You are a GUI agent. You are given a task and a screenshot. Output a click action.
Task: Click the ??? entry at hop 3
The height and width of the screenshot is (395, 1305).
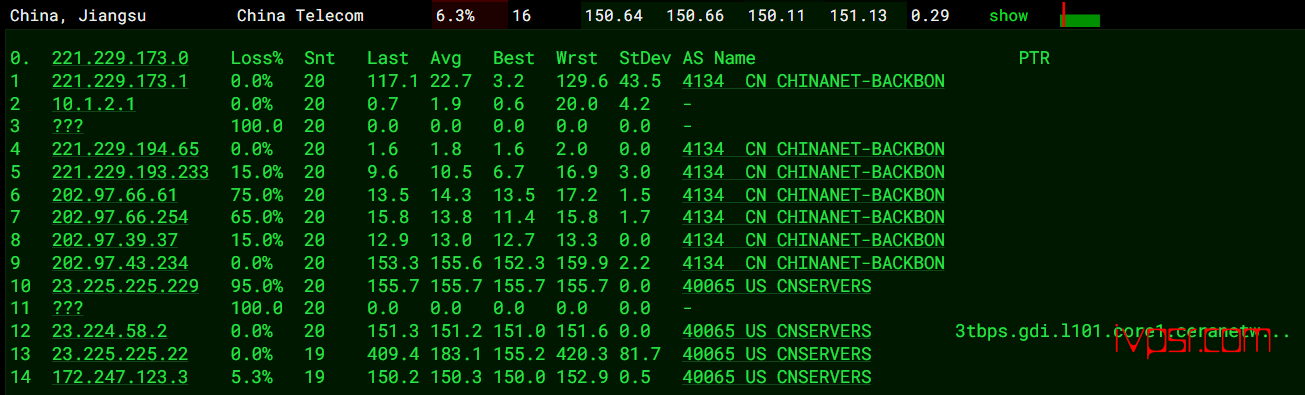pos(67,126)
